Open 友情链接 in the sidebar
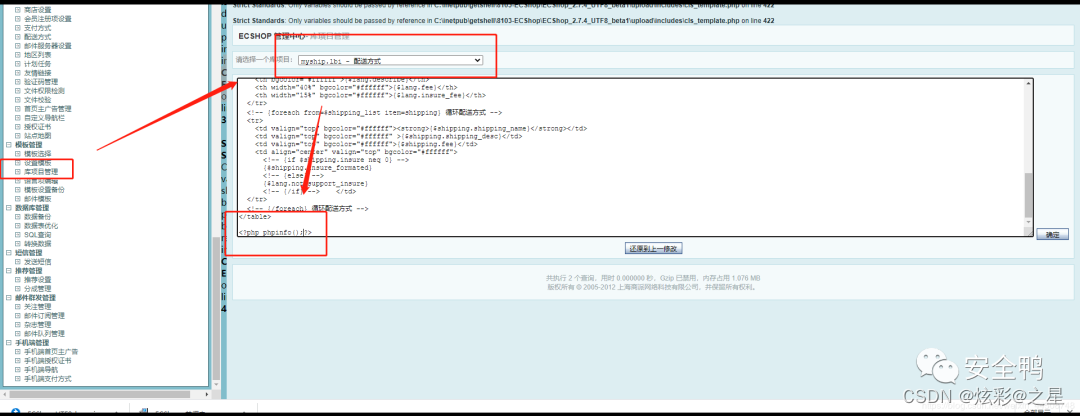Viewport: 1080px width, 416px height. pos(37,72)
